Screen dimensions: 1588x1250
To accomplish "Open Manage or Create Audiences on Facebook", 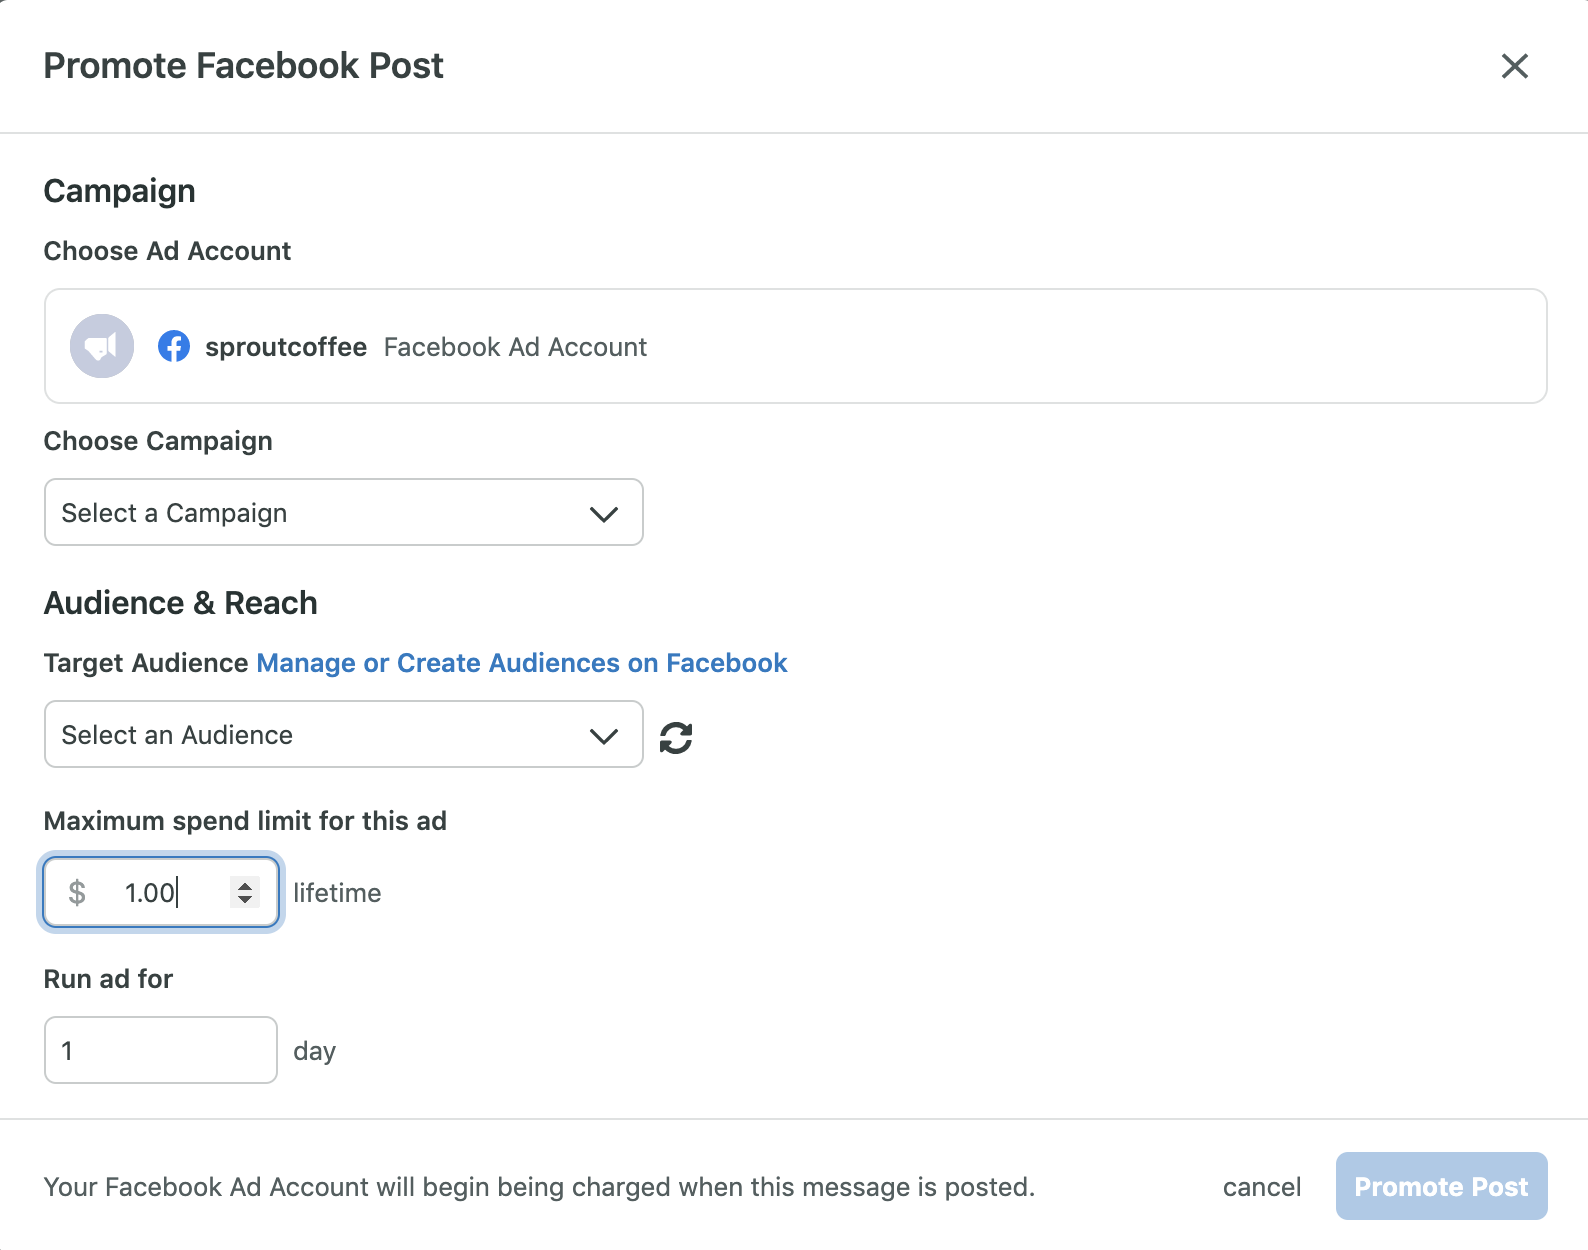I will [522, 663].
